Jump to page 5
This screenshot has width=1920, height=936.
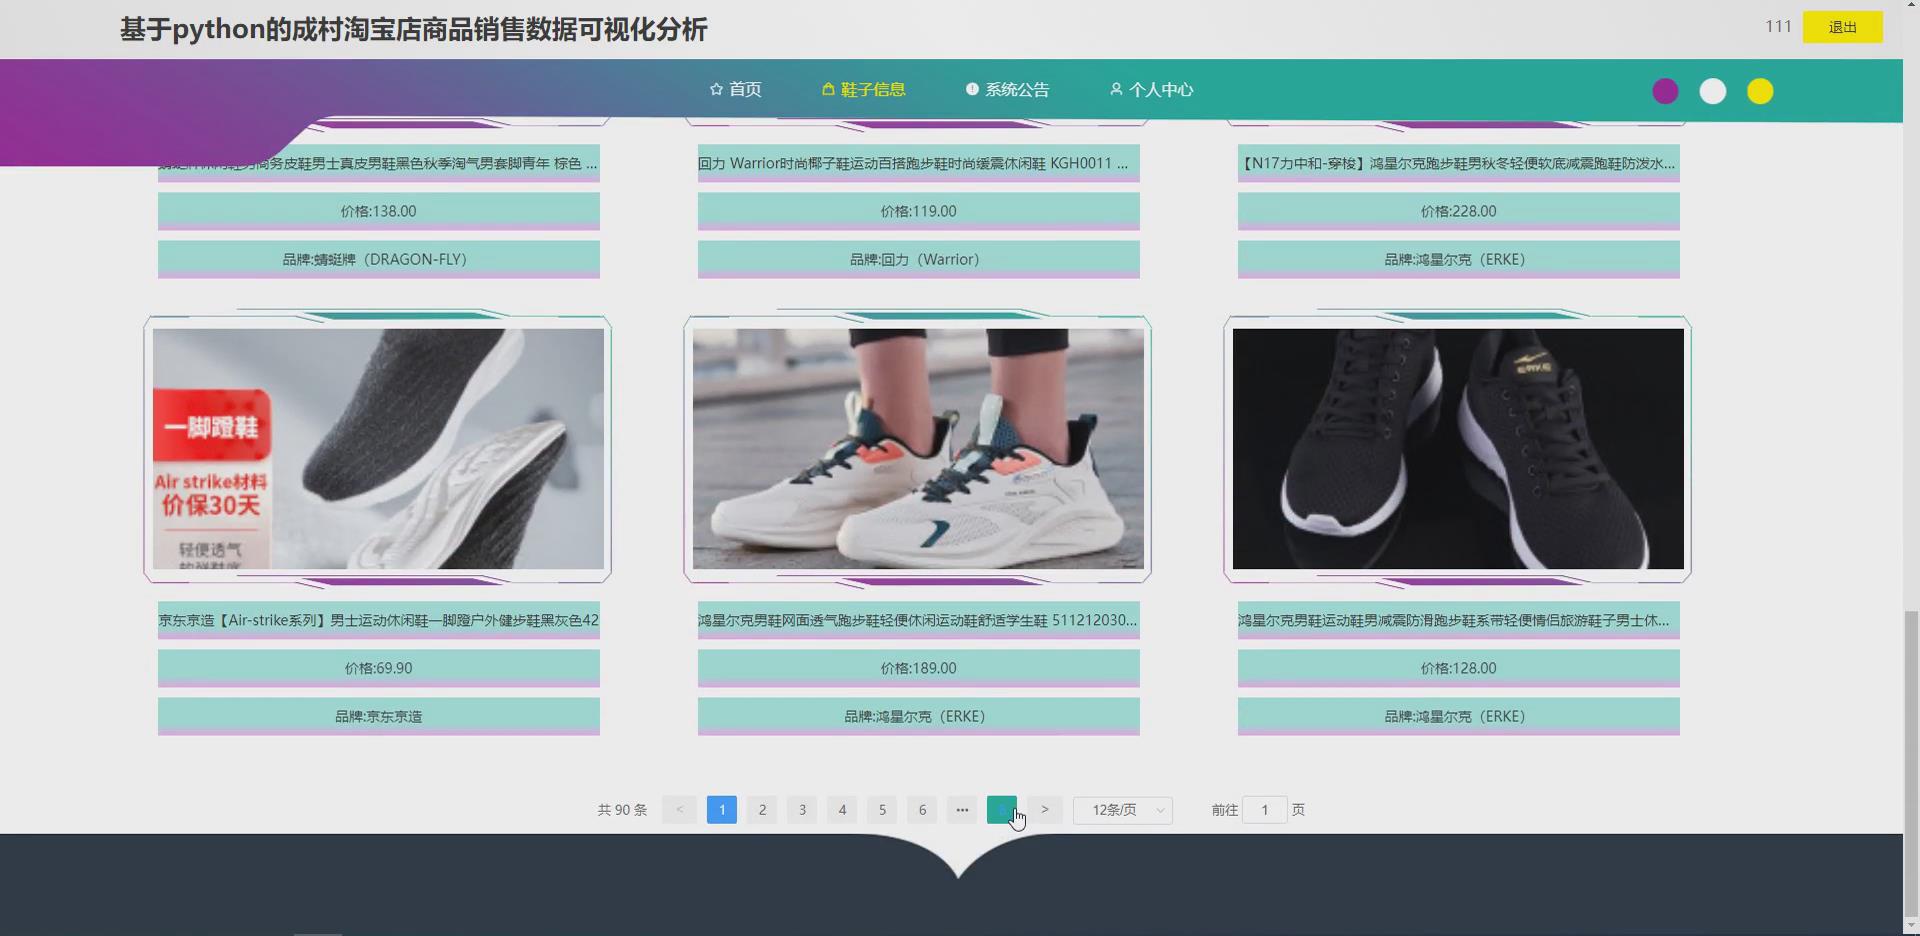pyautogui.click(x=882, y=810)
